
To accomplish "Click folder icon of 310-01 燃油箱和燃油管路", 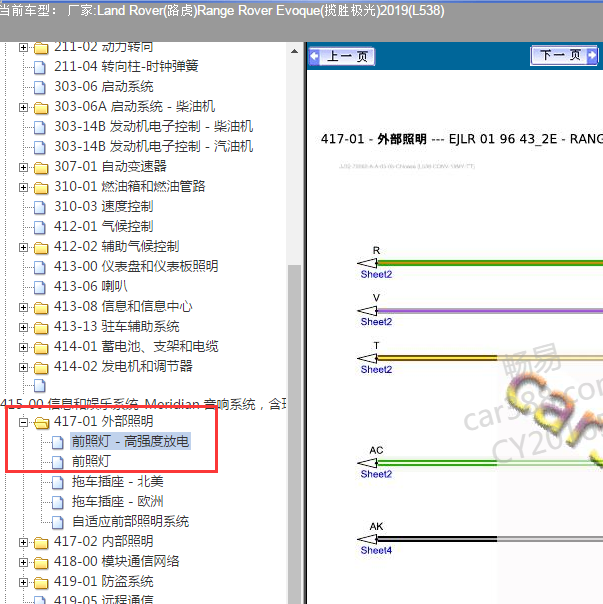I will (41, 188).
